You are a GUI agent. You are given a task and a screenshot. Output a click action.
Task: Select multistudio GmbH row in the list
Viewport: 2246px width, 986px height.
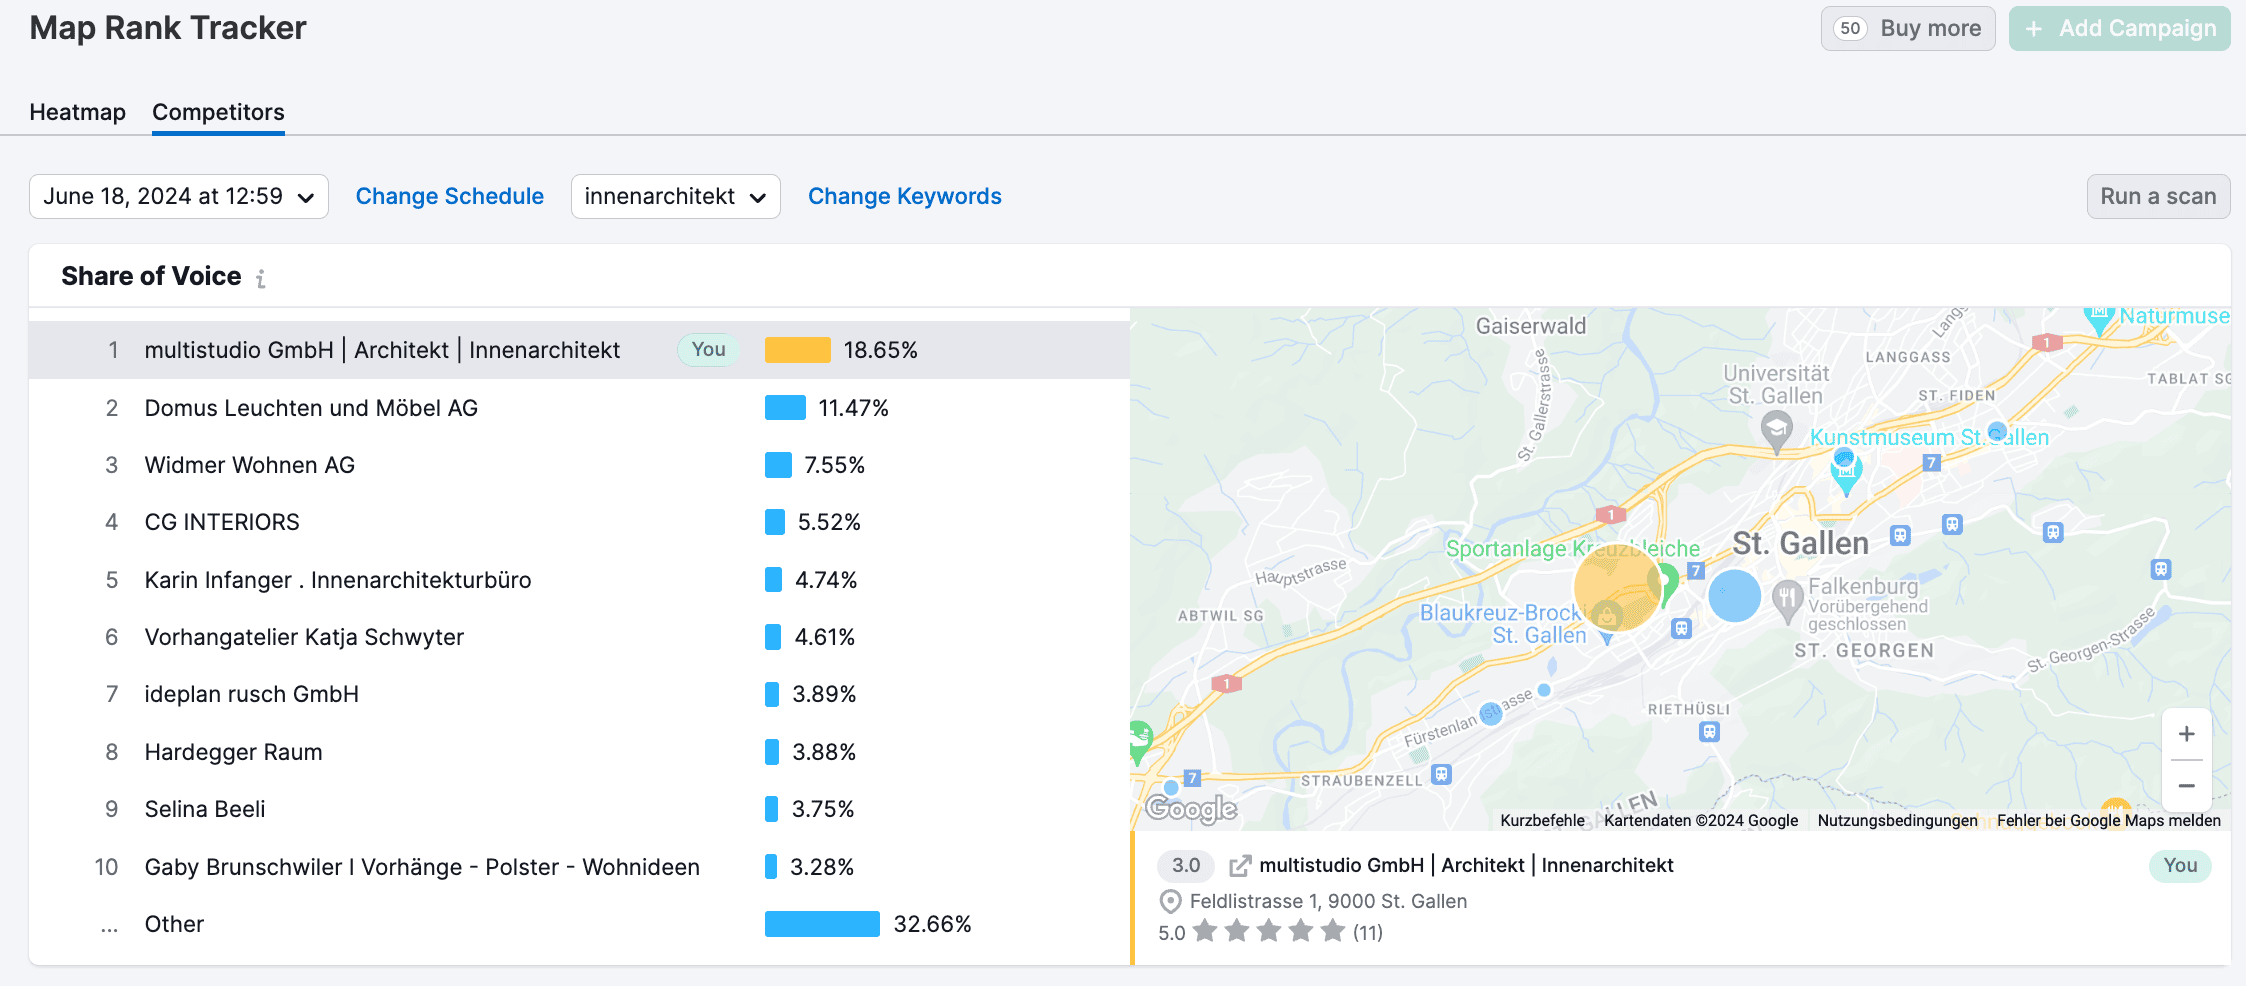tap(580, 350)
